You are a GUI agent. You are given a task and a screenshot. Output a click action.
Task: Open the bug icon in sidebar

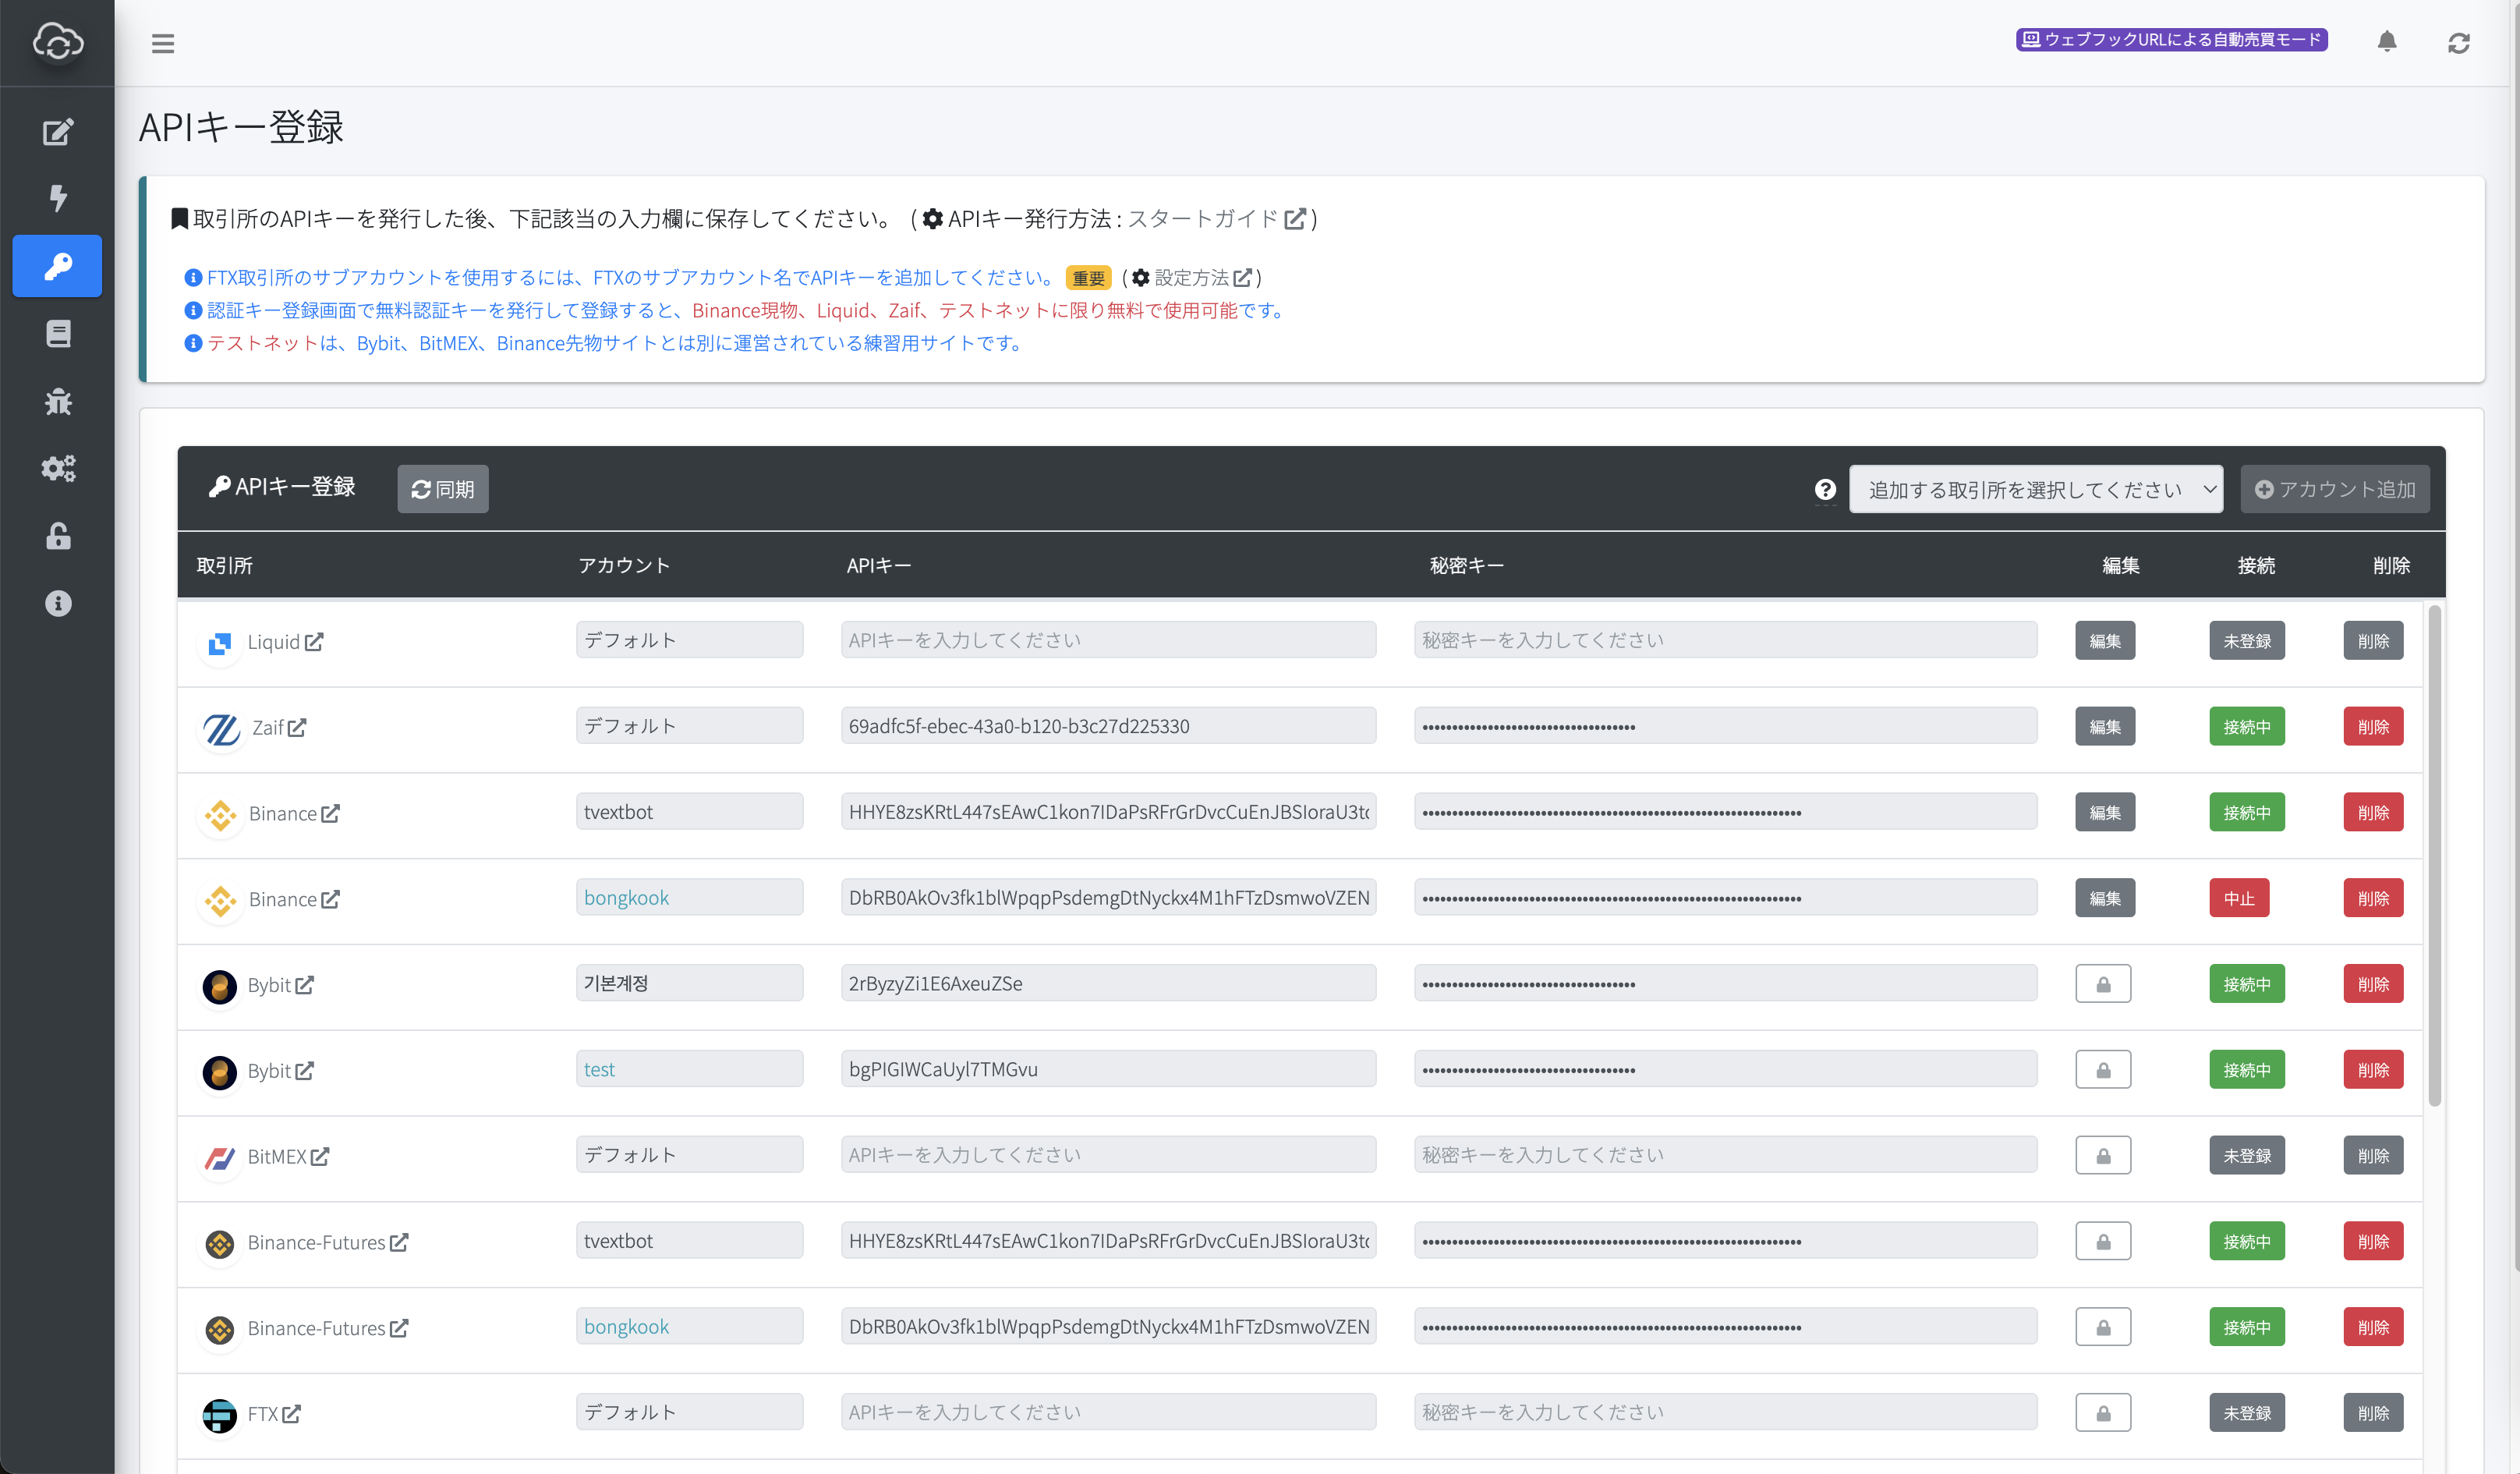pos(58,401)
